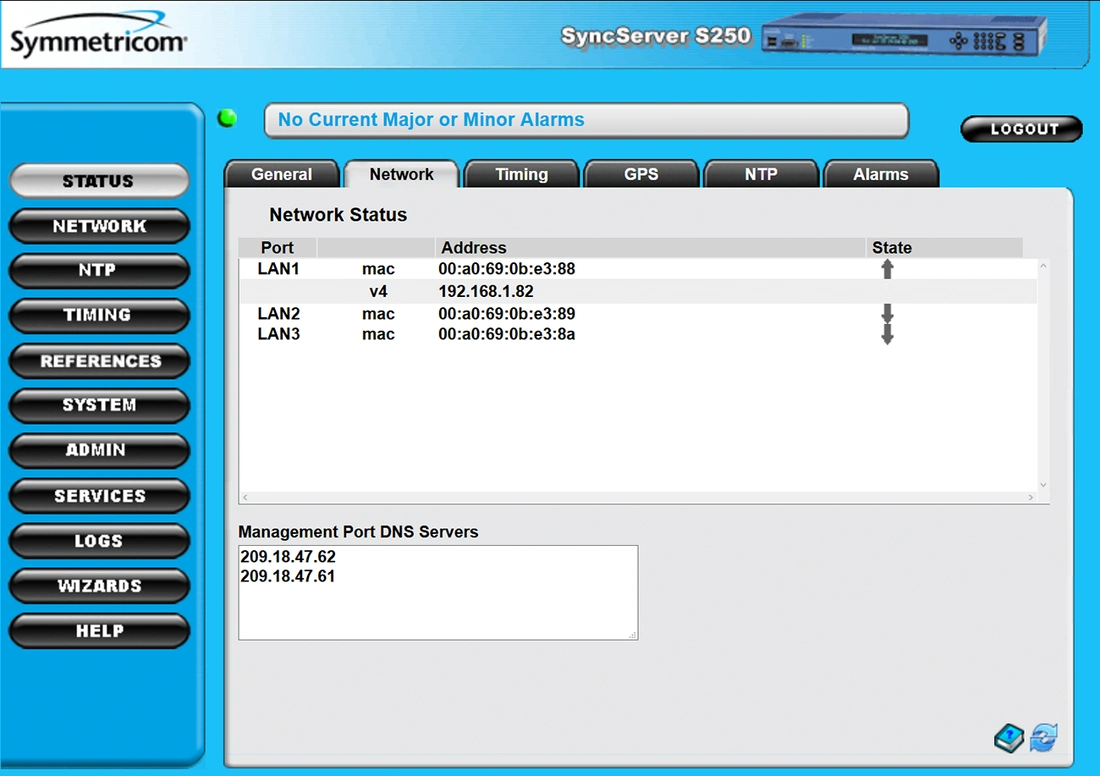Go to the NTP sidebar section
This screenshot has height=776, width=1100.
99,271
